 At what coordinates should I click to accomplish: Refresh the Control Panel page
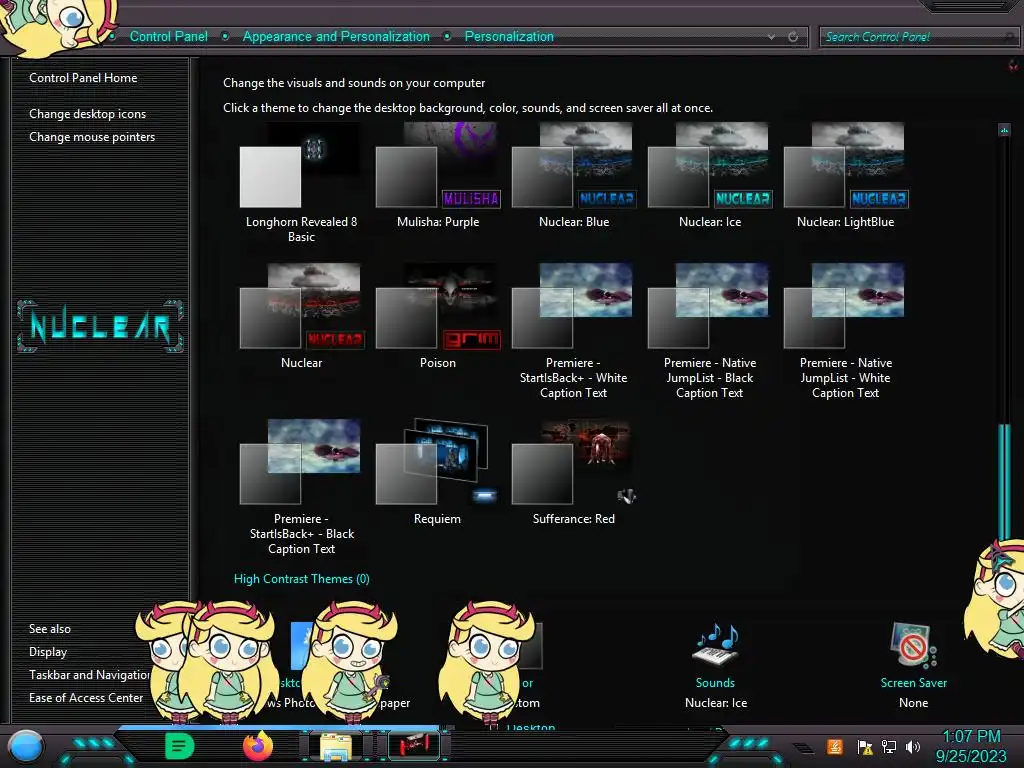pos(793,37)
